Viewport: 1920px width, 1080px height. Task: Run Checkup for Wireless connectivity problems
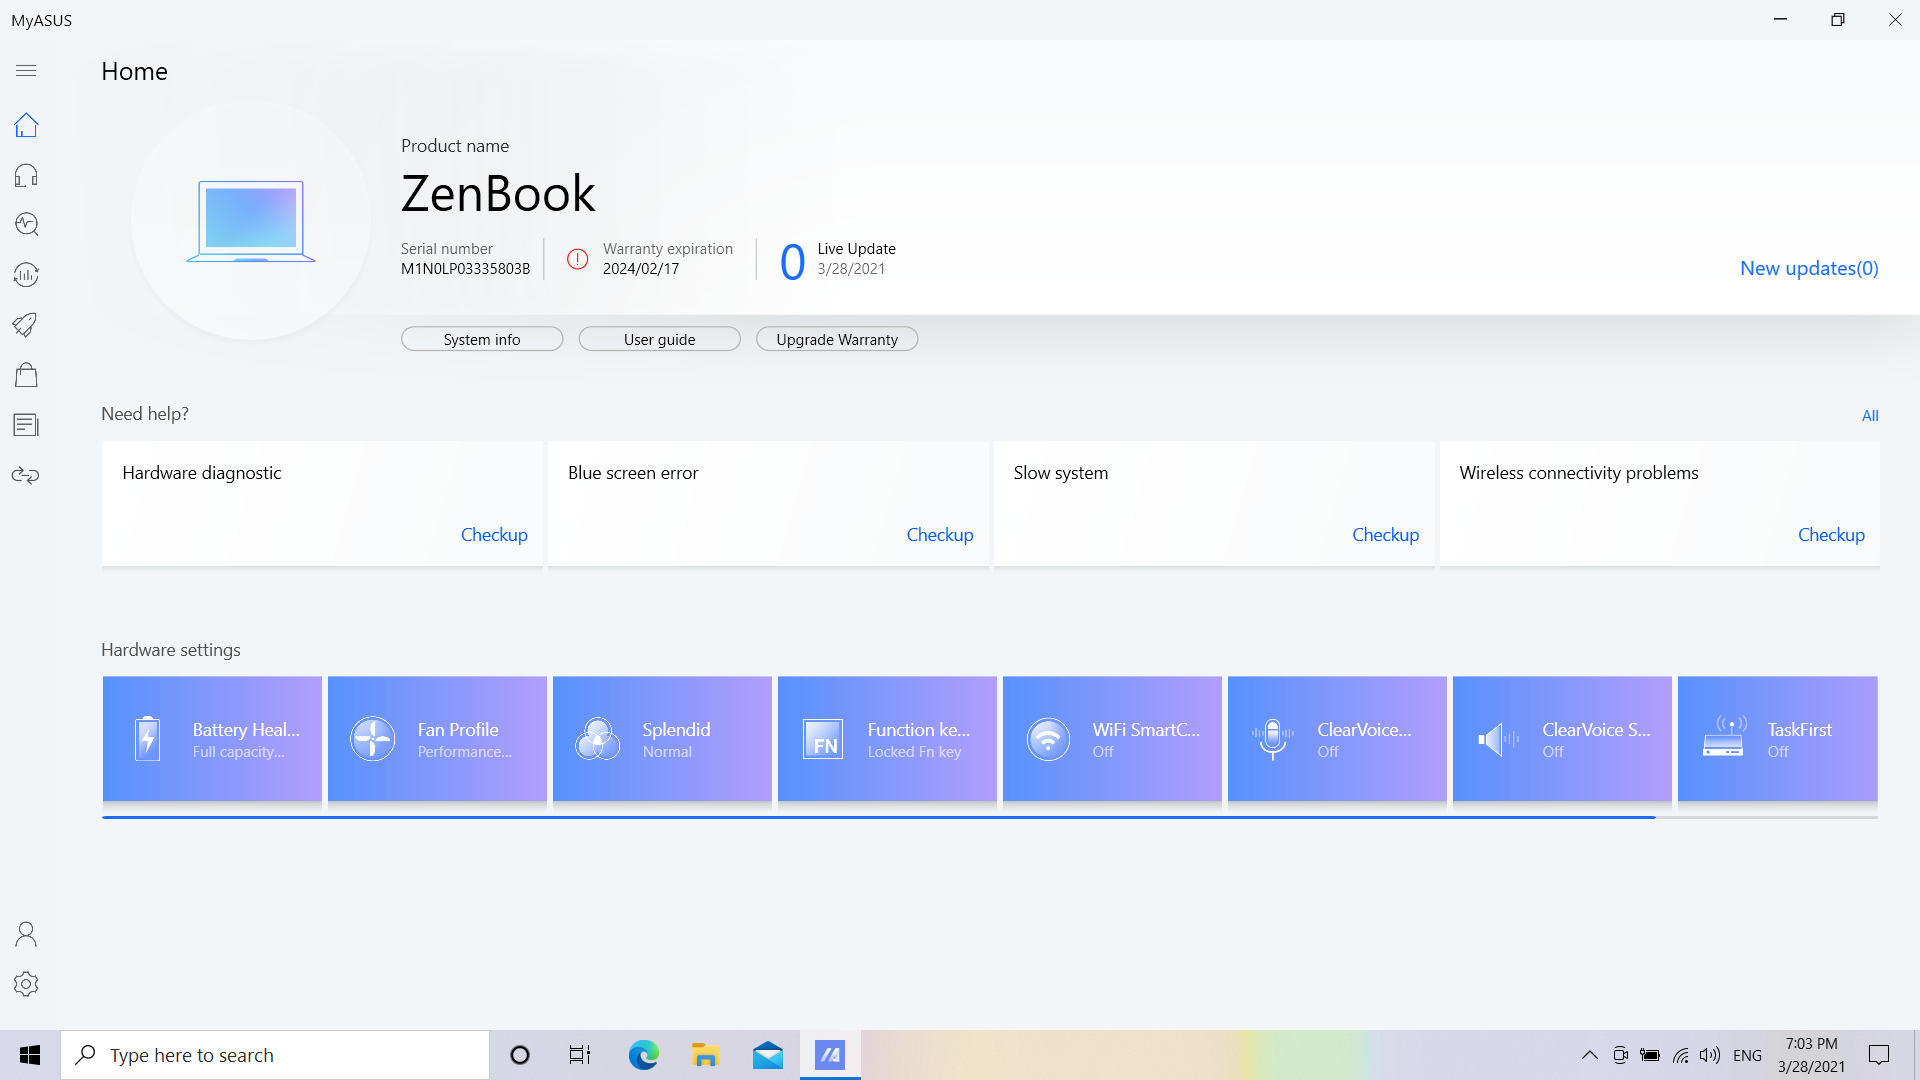(1831, 534)
